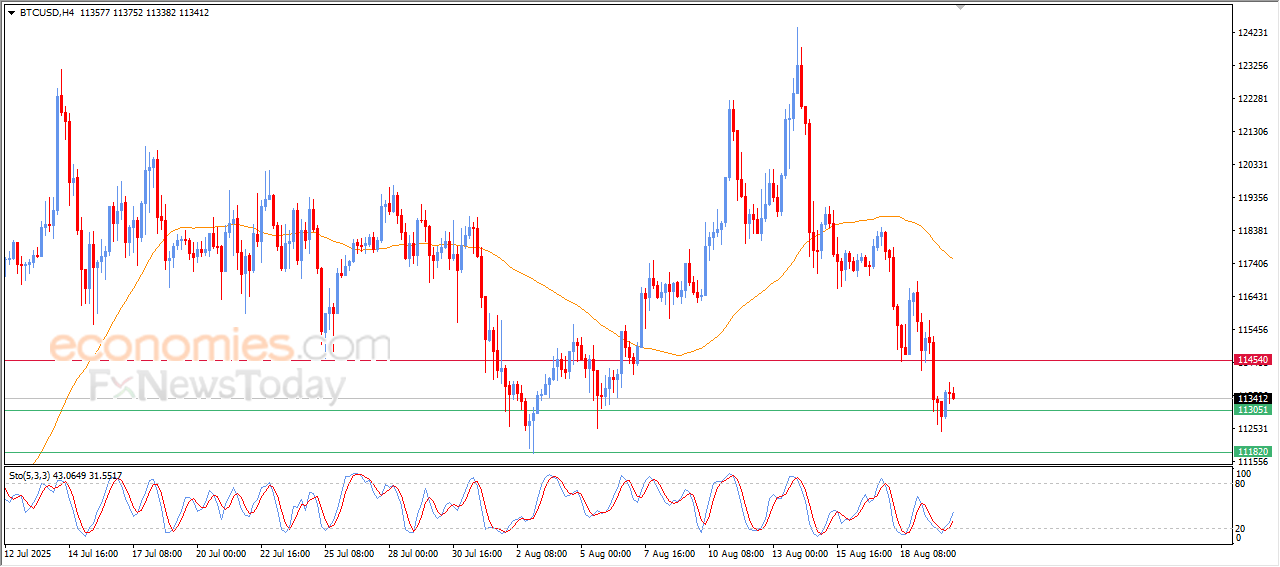Screen dimensions: 1280x567
Task: Click the 28 Jul 00:00 time label
Action: click(413, 552)
